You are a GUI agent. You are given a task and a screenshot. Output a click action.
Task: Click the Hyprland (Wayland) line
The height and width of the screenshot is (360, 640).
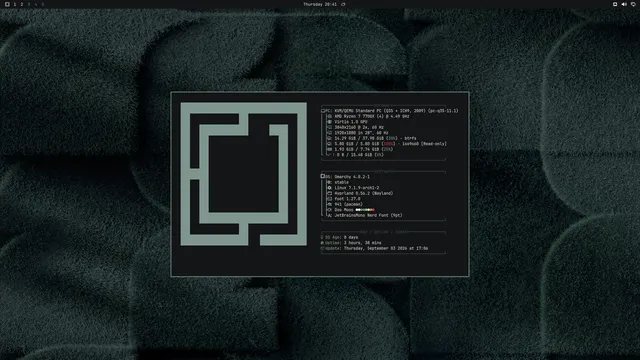pos(360,193)
